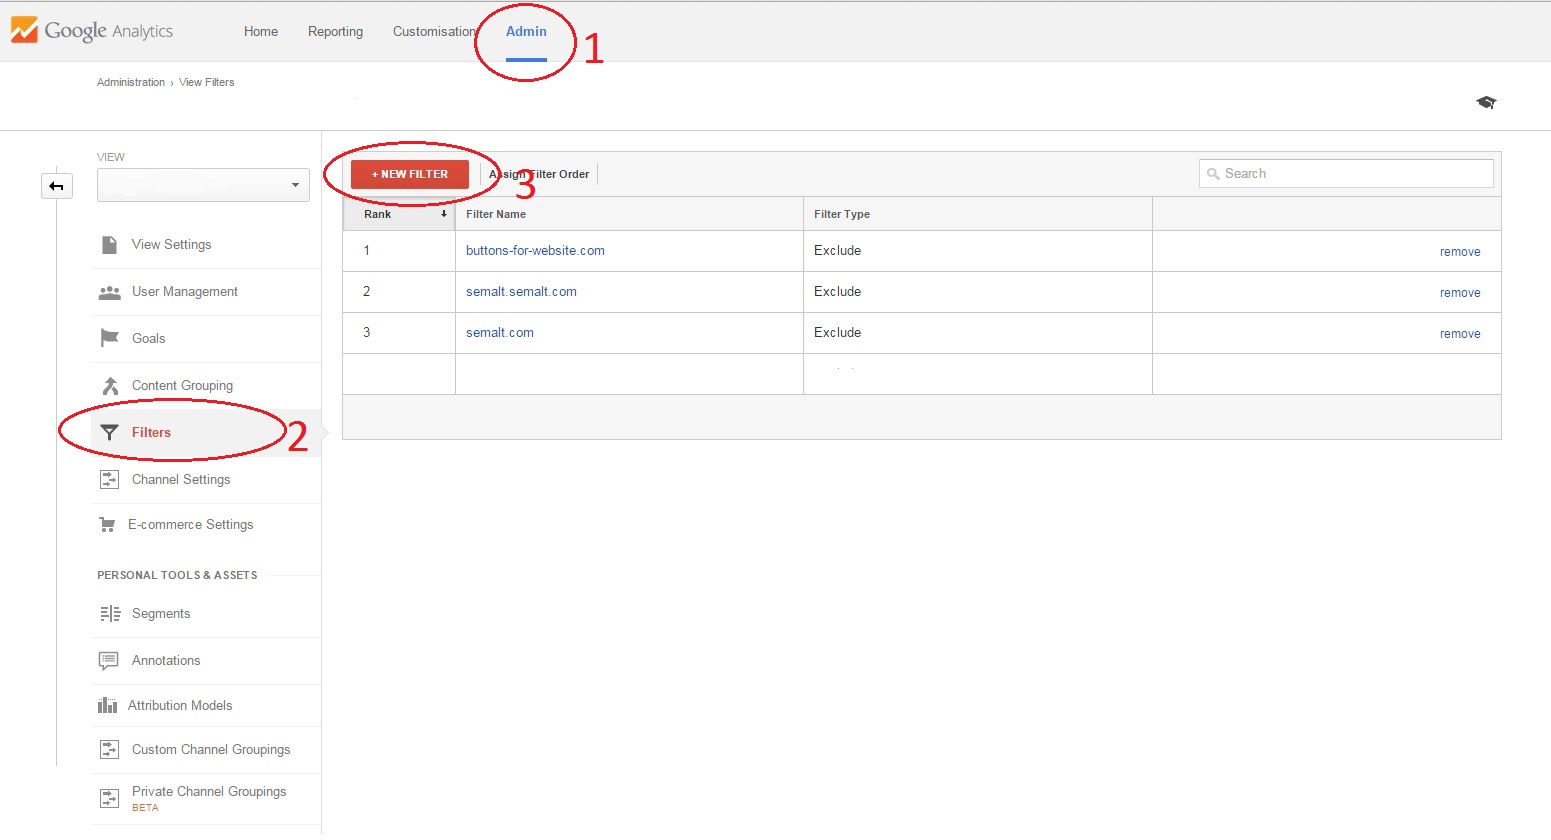Open Annotations under Personal Tools

tap(166, 661)
